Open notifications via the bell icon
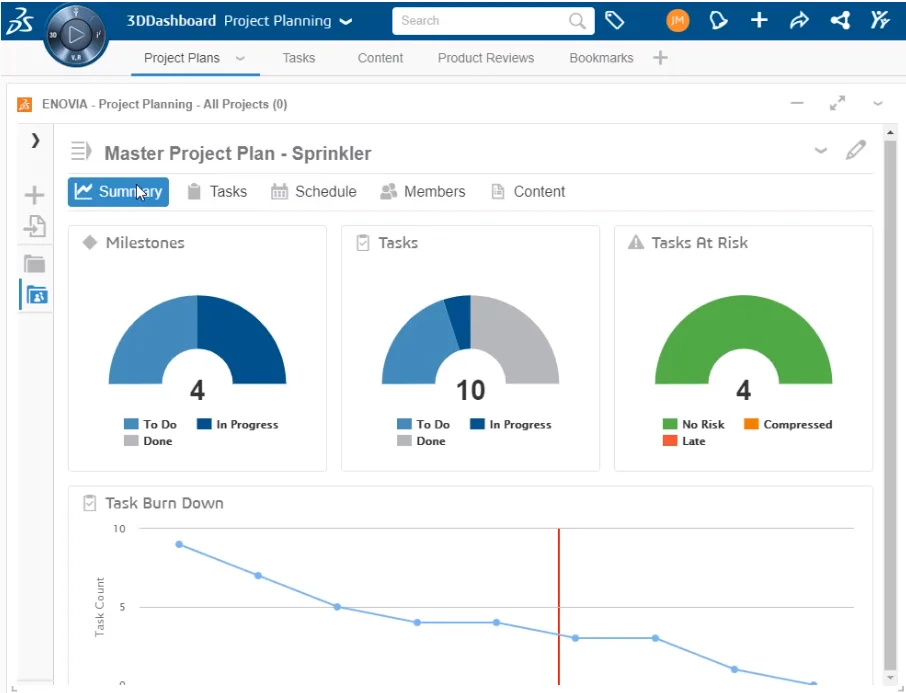Image resolution: width=906 pixels, height=693 pixels. tap(719, 20)
